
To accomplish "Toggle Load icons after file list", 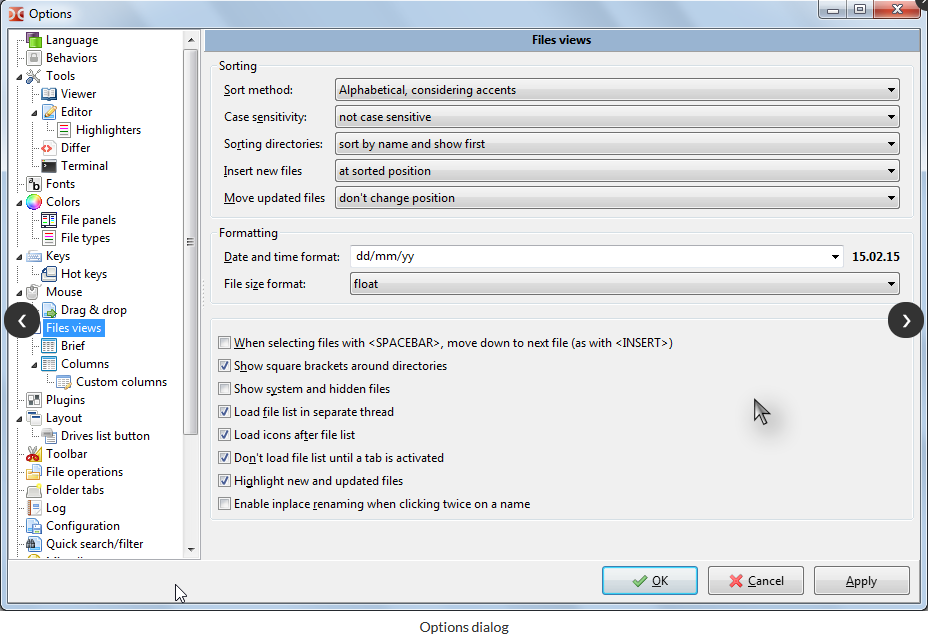I will [224, 435].
